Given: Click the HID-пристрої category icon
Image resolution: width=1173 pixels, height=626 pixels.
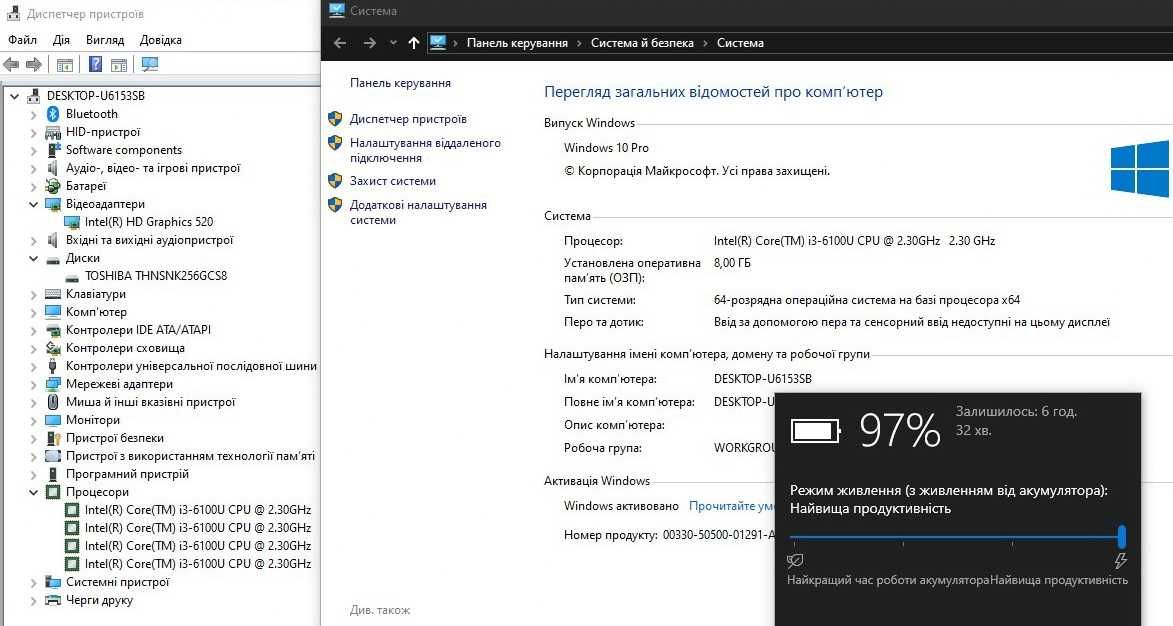Looking at the screenshot, I should point(52,132).
